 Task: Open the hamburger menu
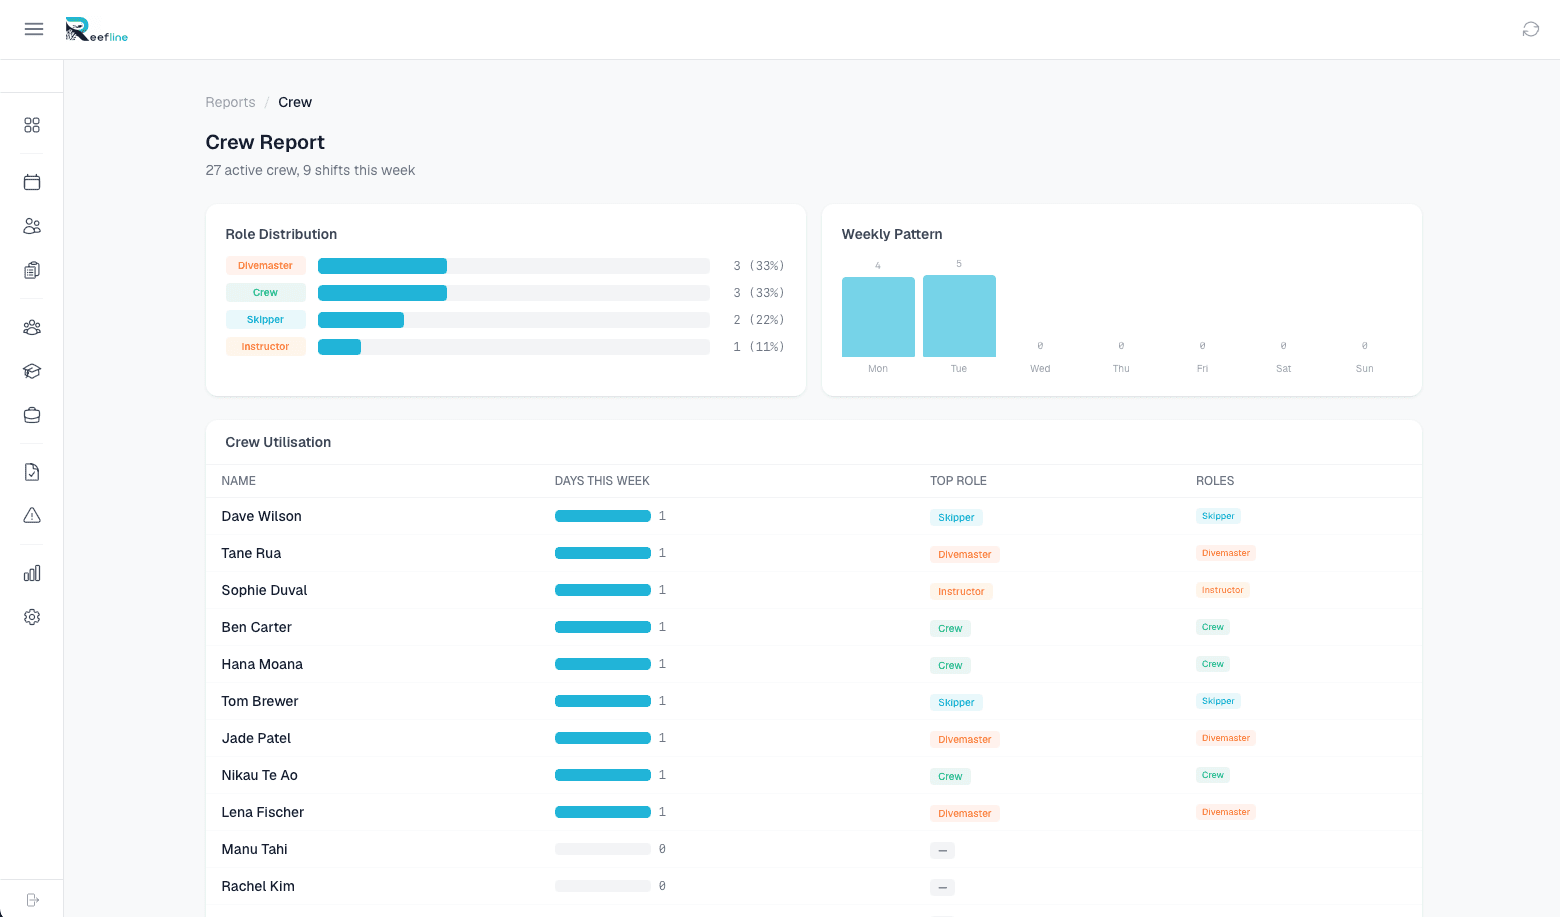coord(34,29)
